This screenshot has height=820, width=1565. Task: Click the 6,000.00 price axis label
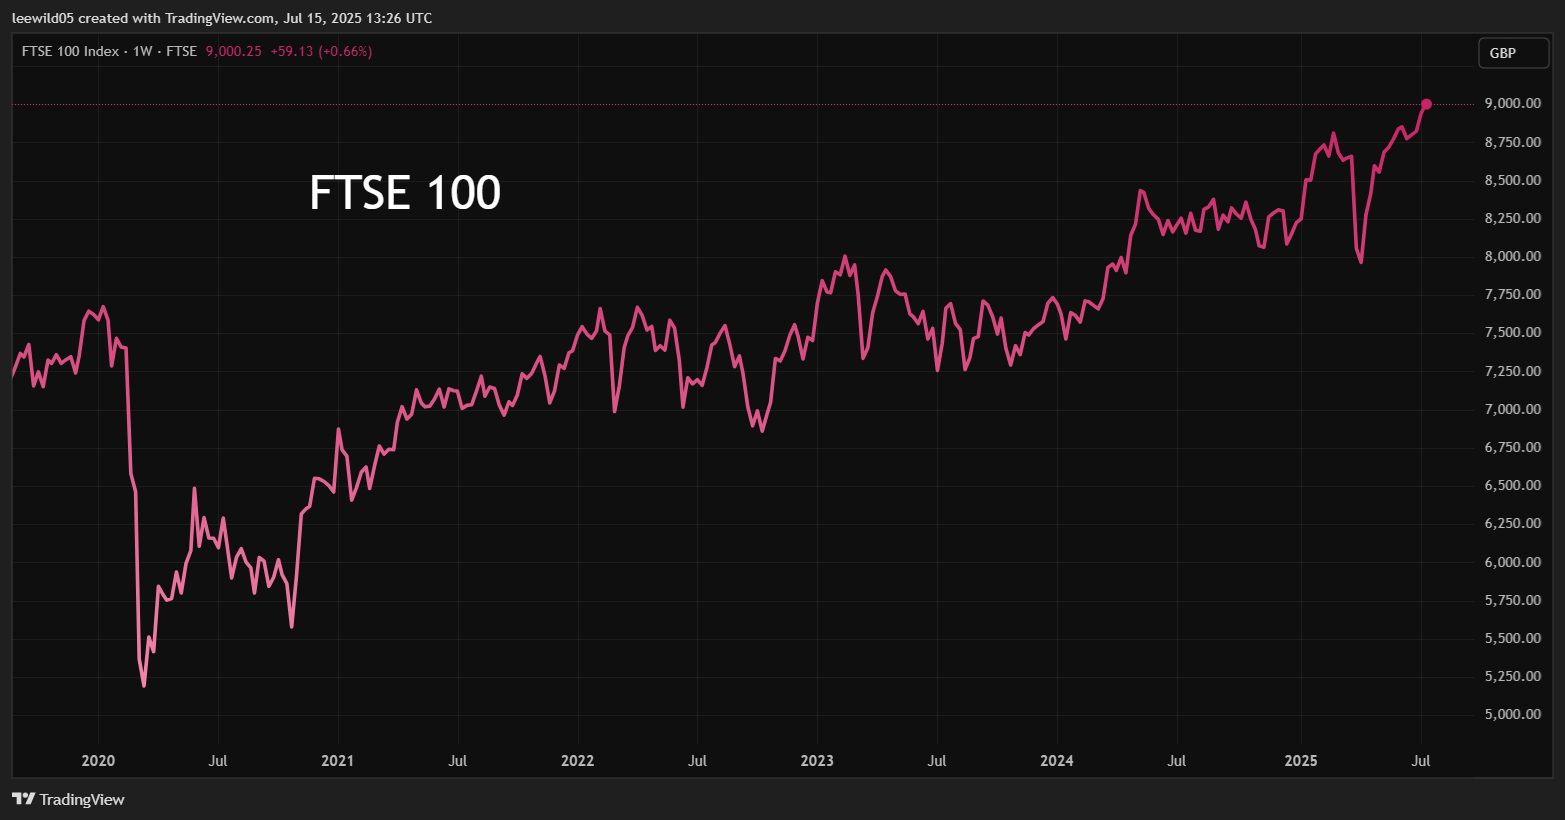(1512, 562)
